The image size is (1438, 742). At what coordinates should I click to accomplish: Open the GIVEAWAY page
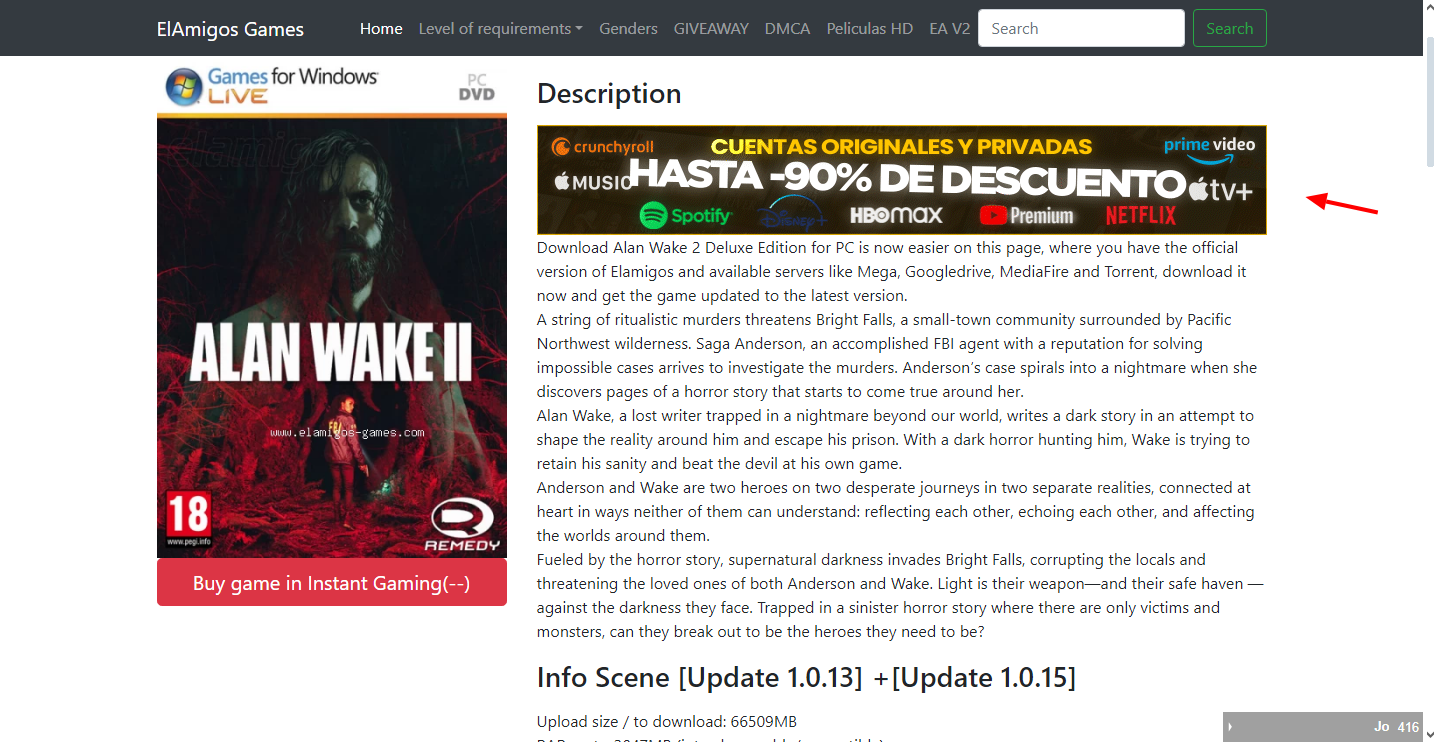point(711,29)
